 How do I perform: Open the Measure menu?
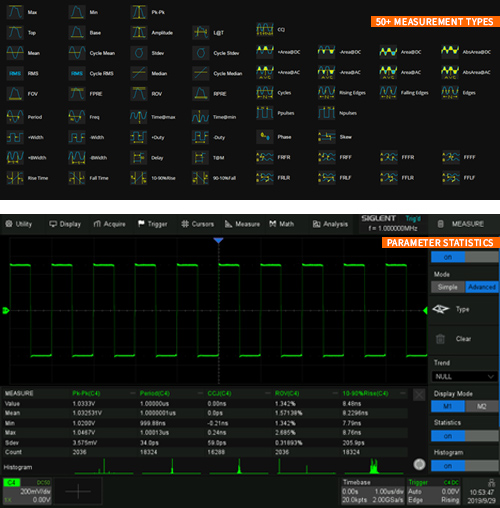(242, 224)
